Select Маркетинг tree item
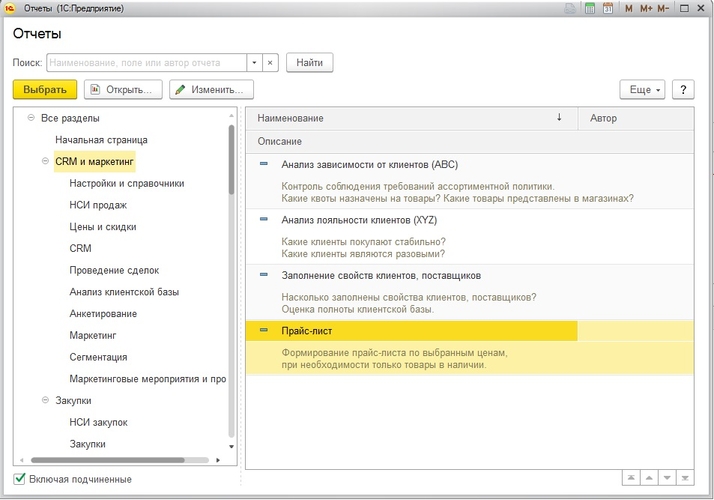Screen dimensions: 714x500 point(92,336)
